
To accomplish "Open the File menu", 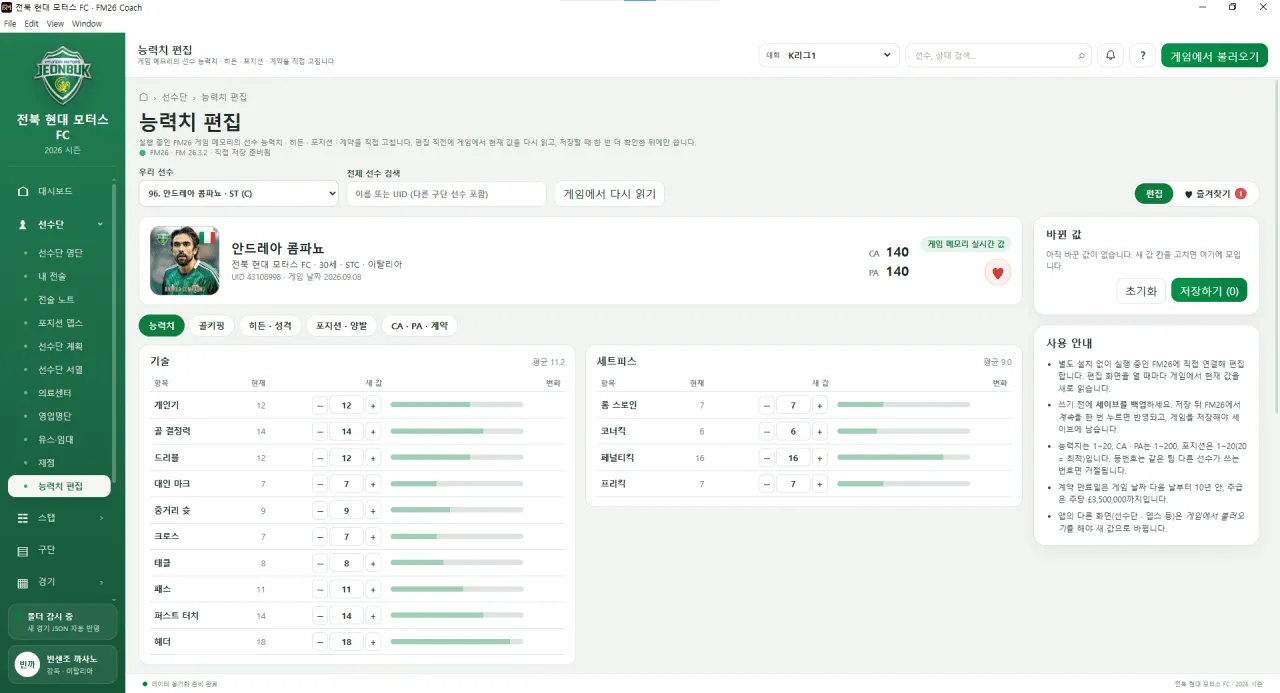I will [10, 23].
